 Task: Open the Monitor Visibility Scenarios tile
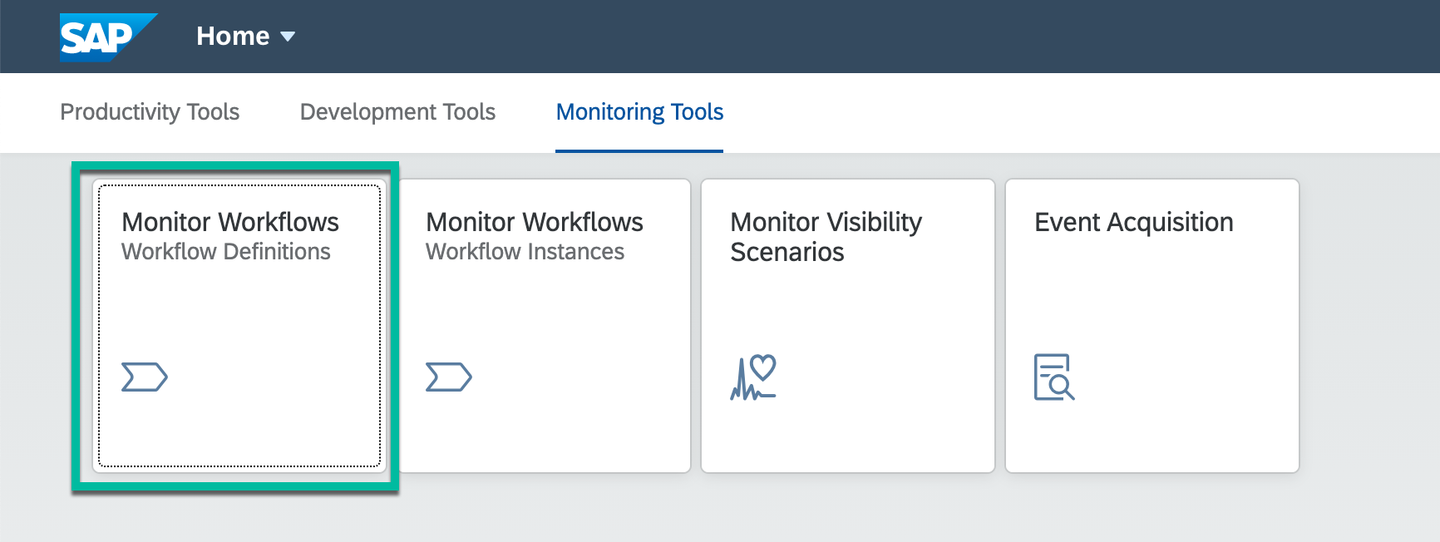[848, 326]
